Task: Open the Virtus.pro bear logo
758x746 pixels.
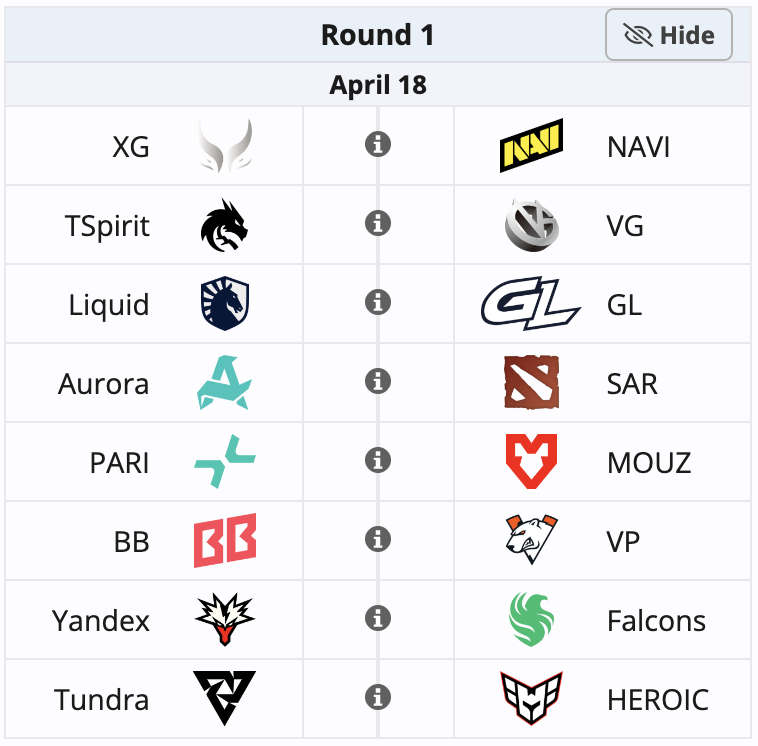Action: [x=531, y=541]
